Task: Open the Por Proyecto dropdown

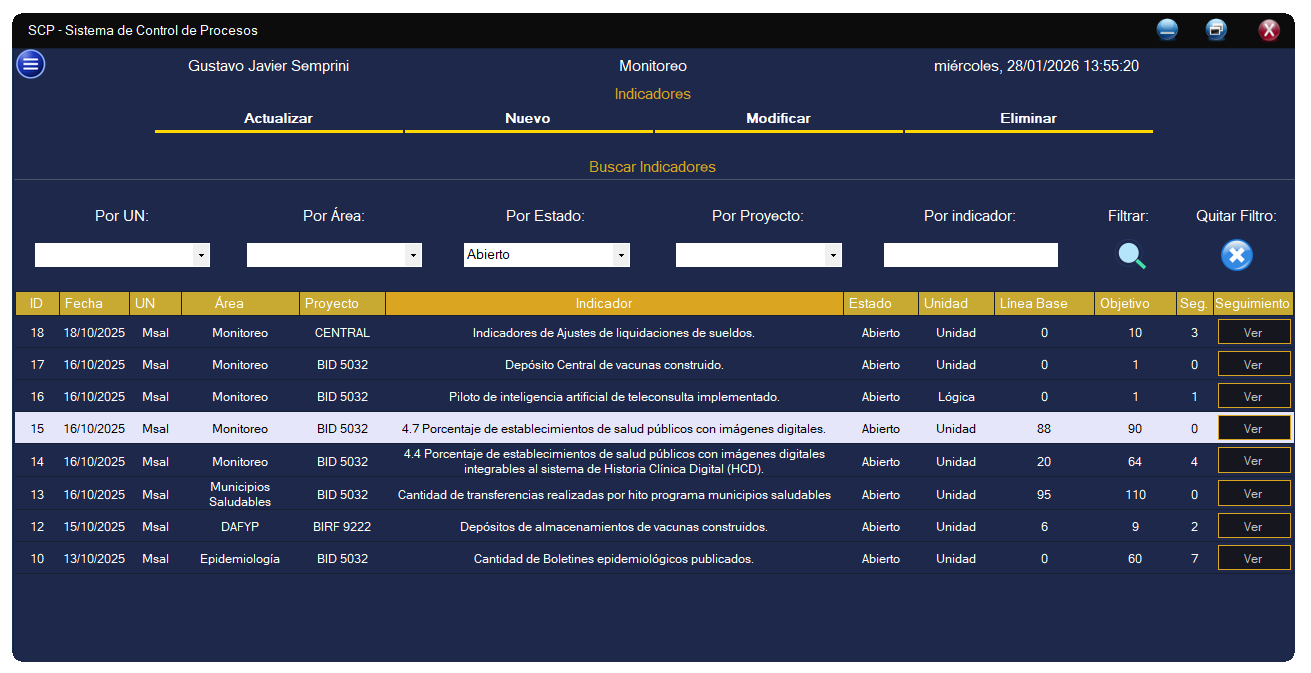Action: click(x=833, y=256)
